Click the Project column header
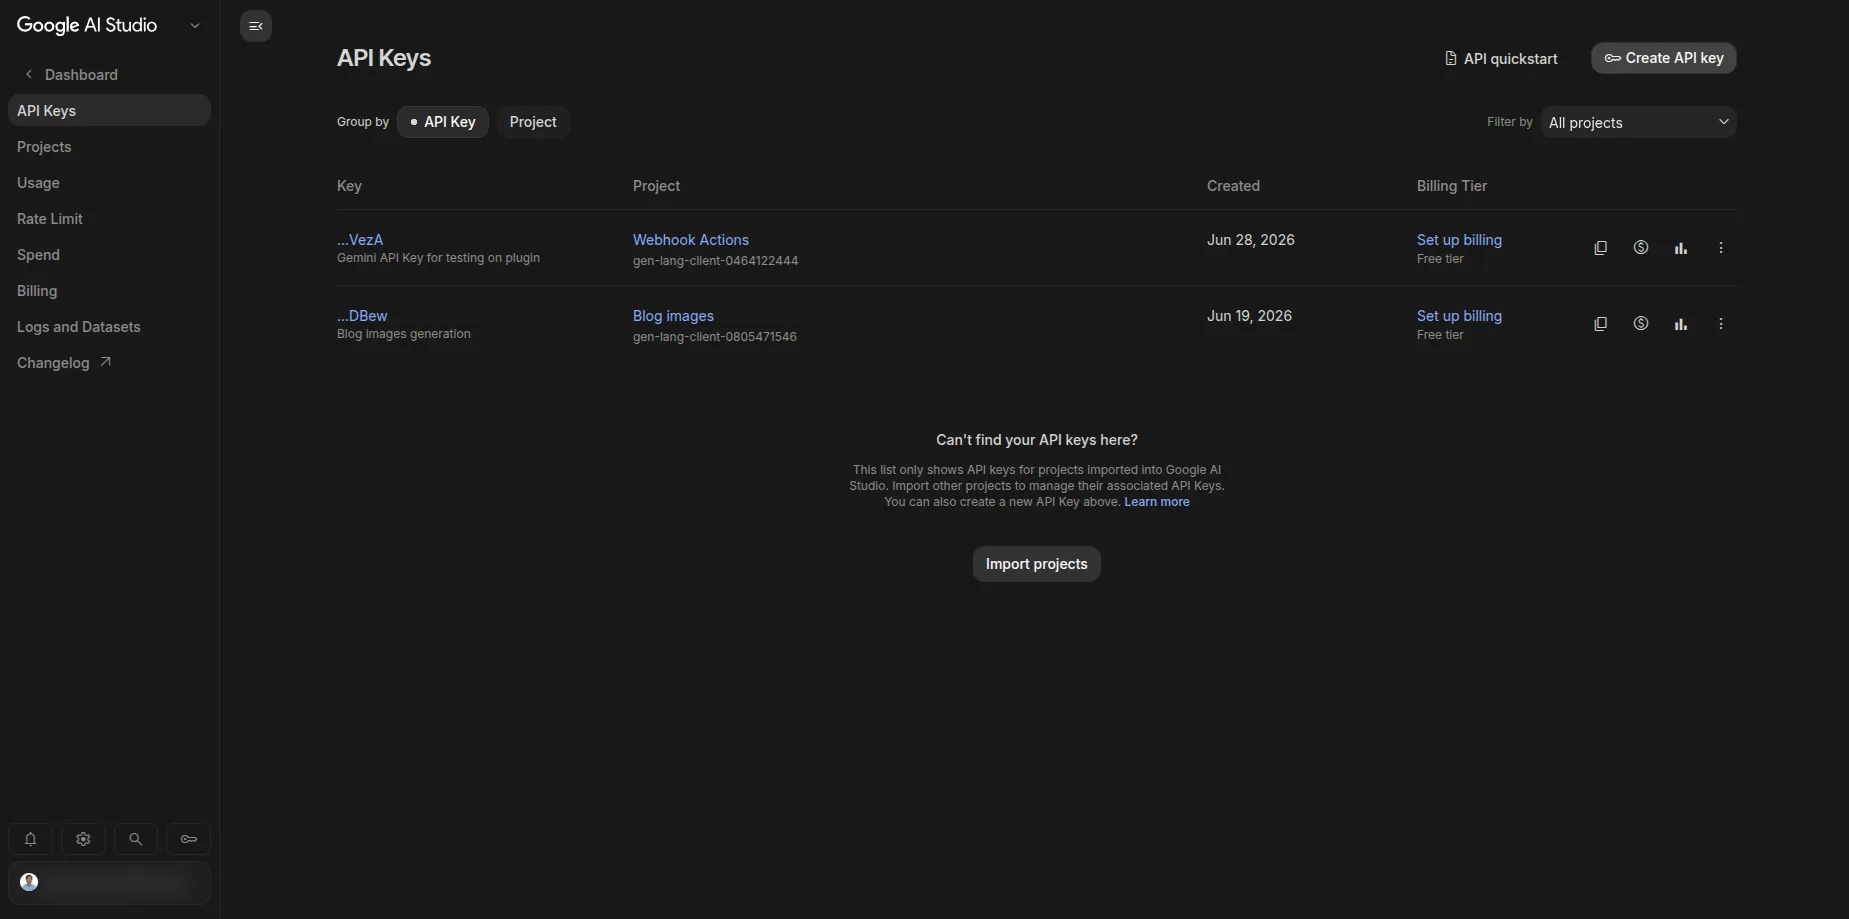This screenshot has width=1849, height=919. click(656, 186)
